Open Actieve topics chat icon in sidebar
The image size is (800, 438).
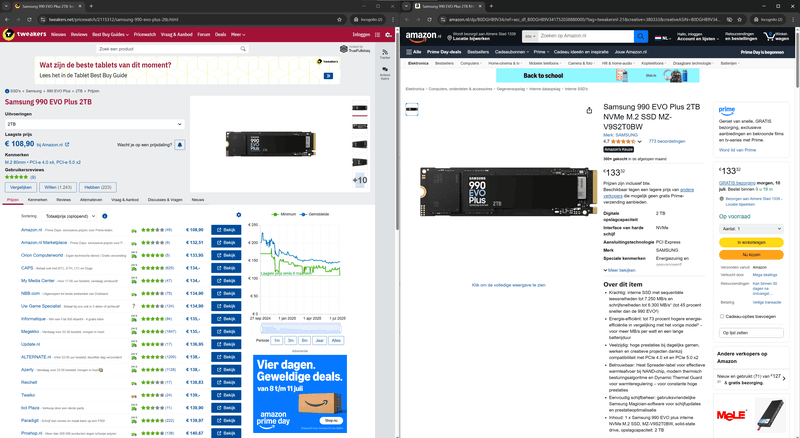pos(385,69)
